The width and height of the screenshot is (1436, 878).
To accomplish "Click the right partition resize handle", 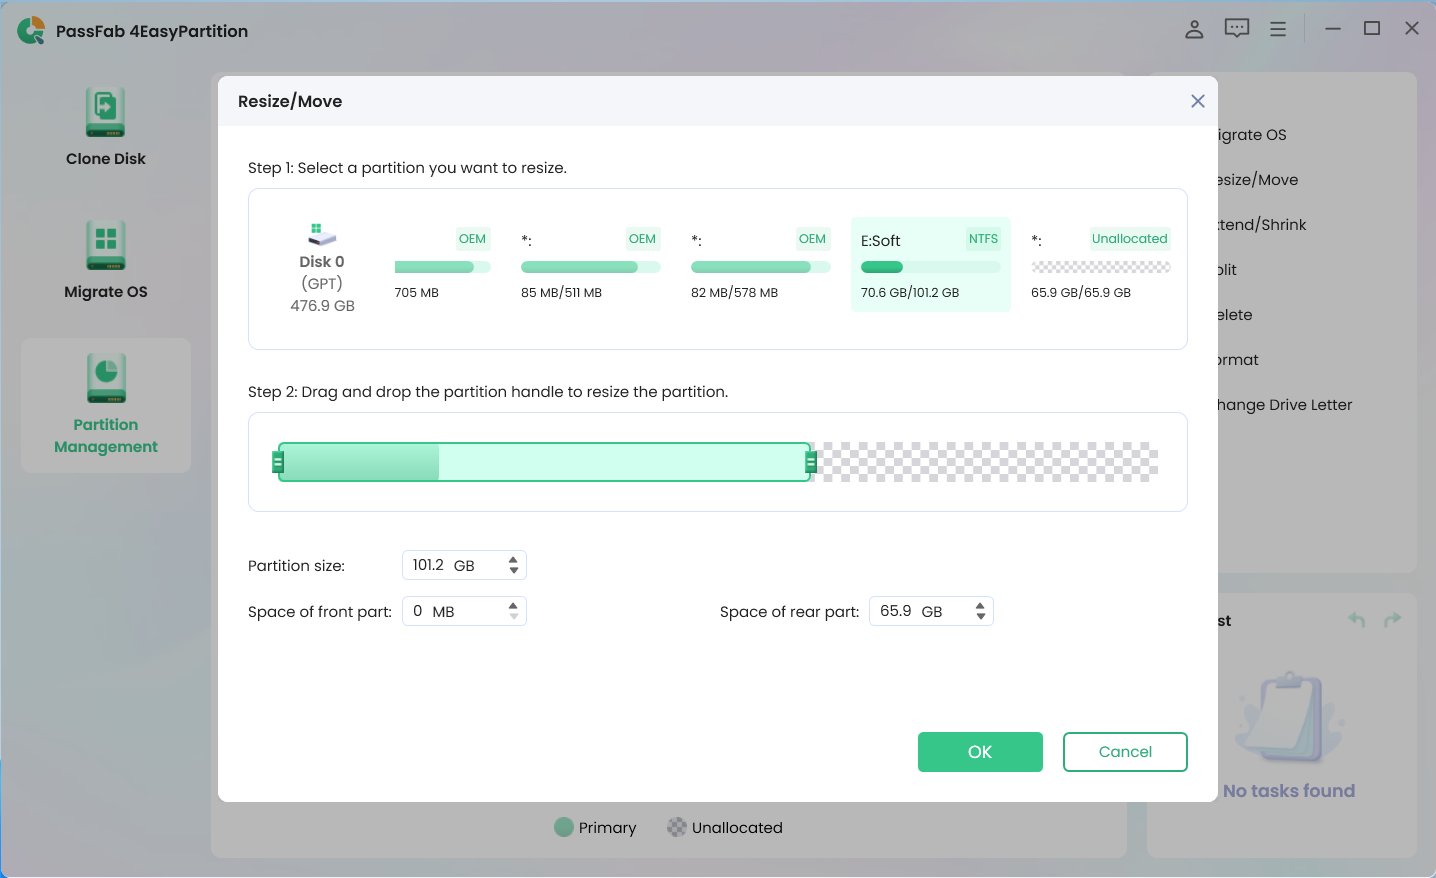I will coord(810,461).
